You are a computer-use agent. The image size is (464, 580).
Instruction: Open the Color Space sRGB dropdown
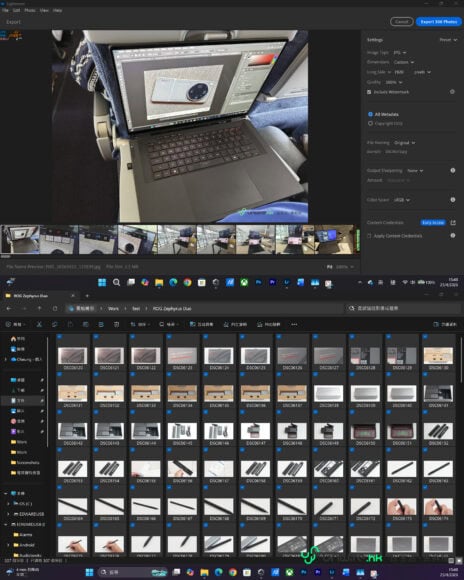402,200
